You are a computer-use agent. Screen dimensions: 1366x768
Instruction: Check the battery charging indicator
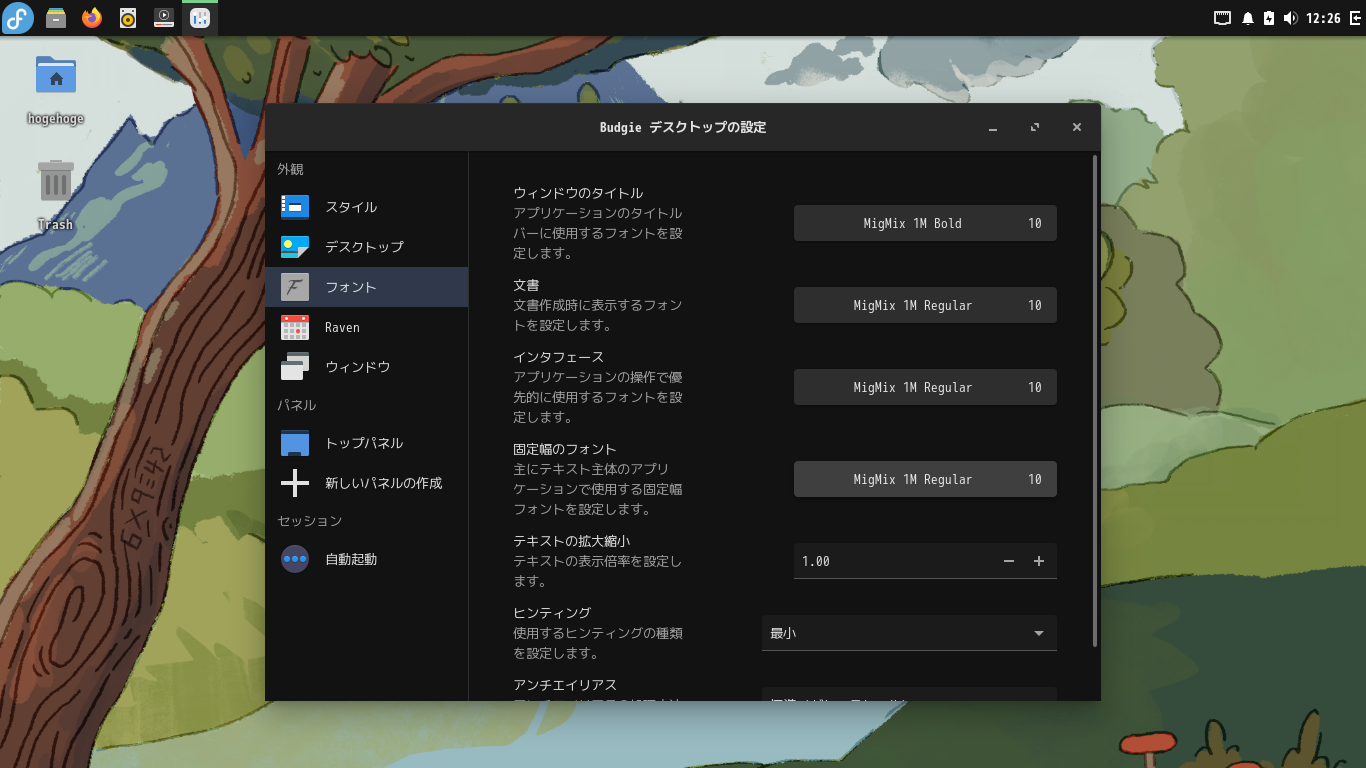(x=1269, y=18)
